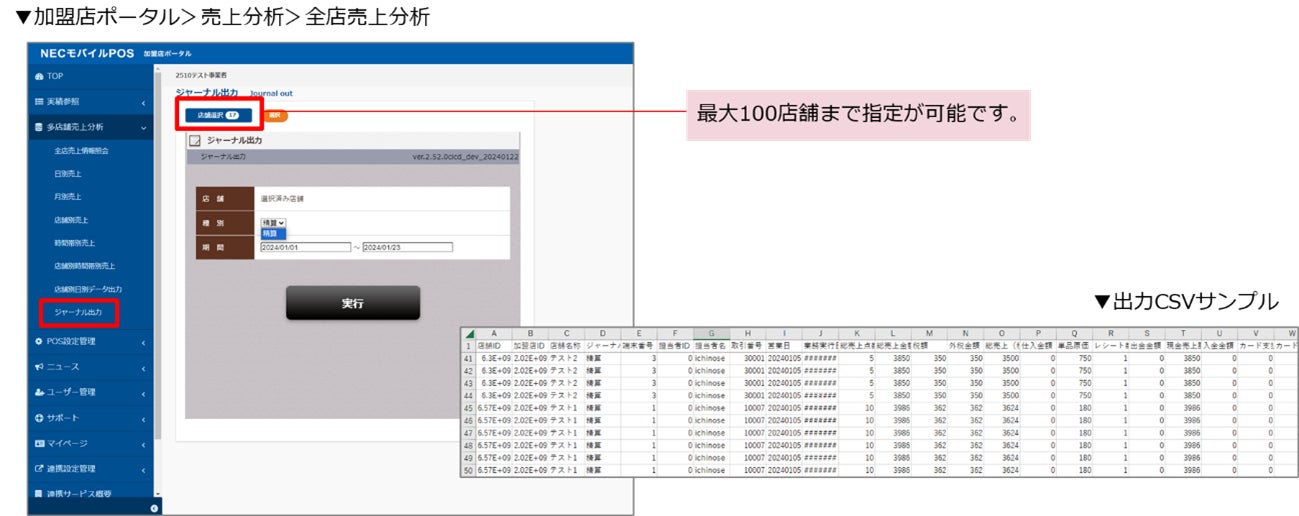This screenshot has height=516, width=1299.
Task: Click the 単品原価 header cell
Action: click(x=1074, y=345)
